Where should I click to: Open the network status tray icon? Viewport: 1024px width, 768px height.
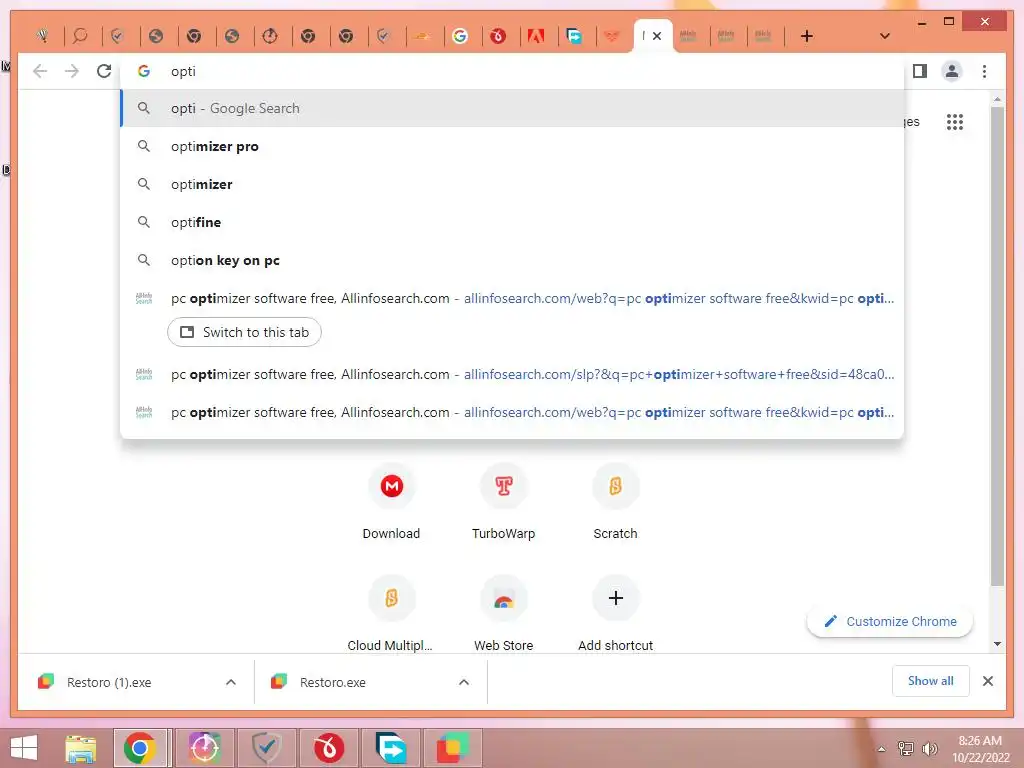point(905,749)
